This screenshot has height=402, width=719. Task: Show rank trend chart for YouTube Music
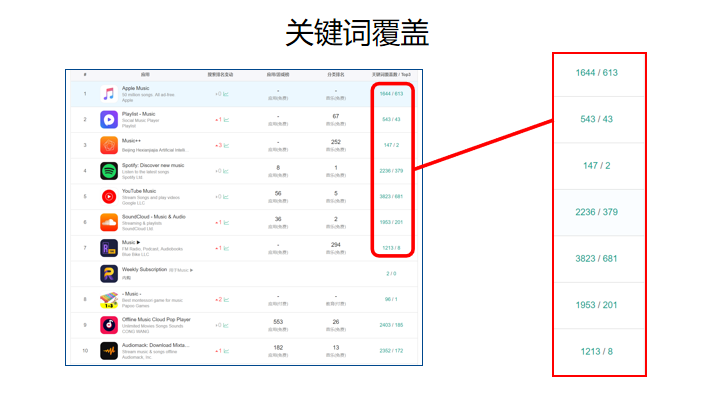(226, 197)
